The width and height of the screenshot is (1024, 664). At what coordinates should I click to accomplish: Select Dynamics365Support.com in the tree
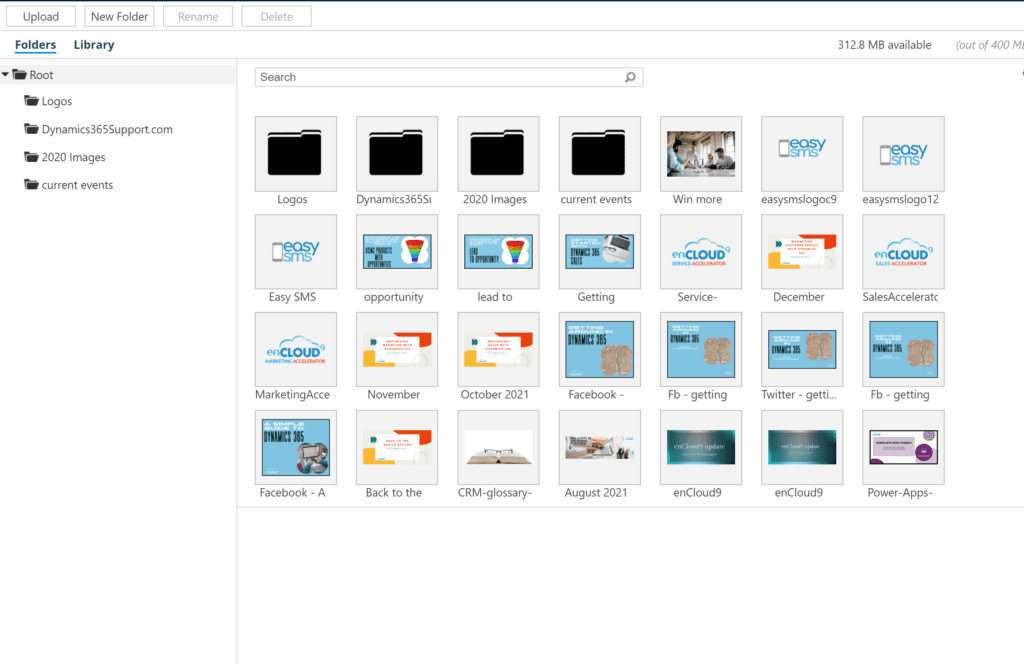tap(107, 129)
